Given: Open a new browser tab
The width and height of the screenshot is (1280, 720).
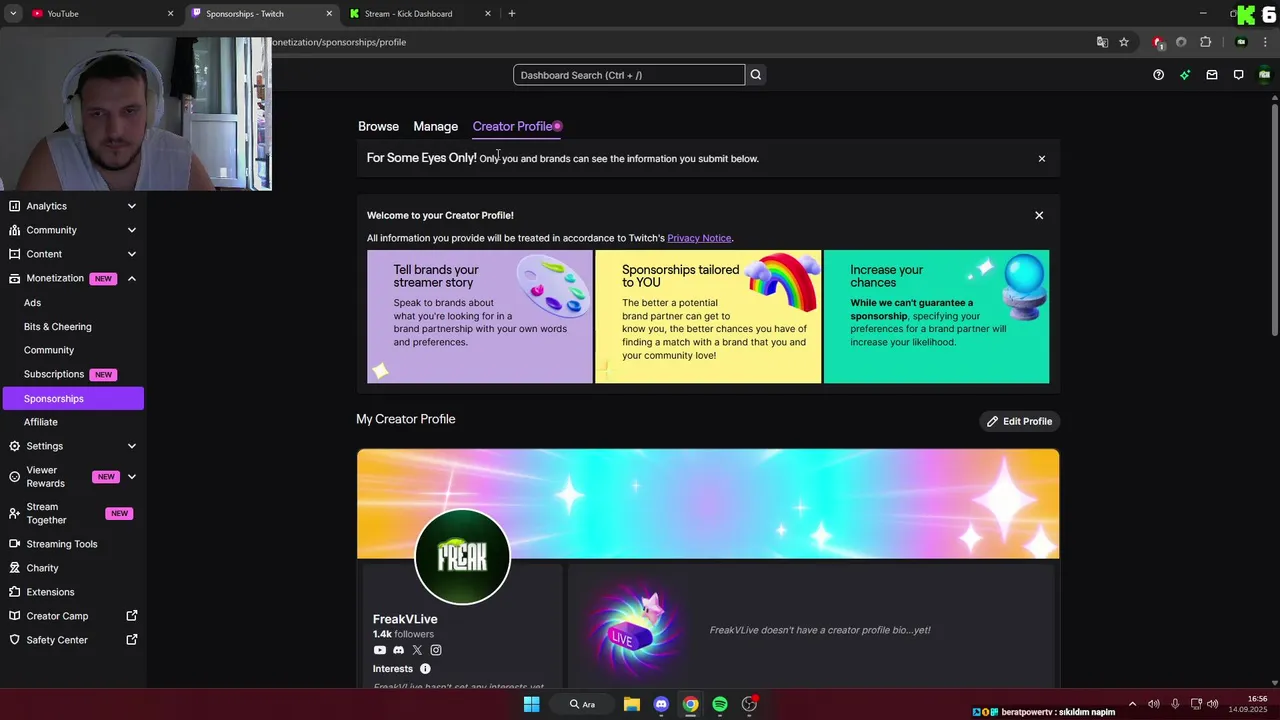Looking at the screenshot, I should click(x=511, y=13).
